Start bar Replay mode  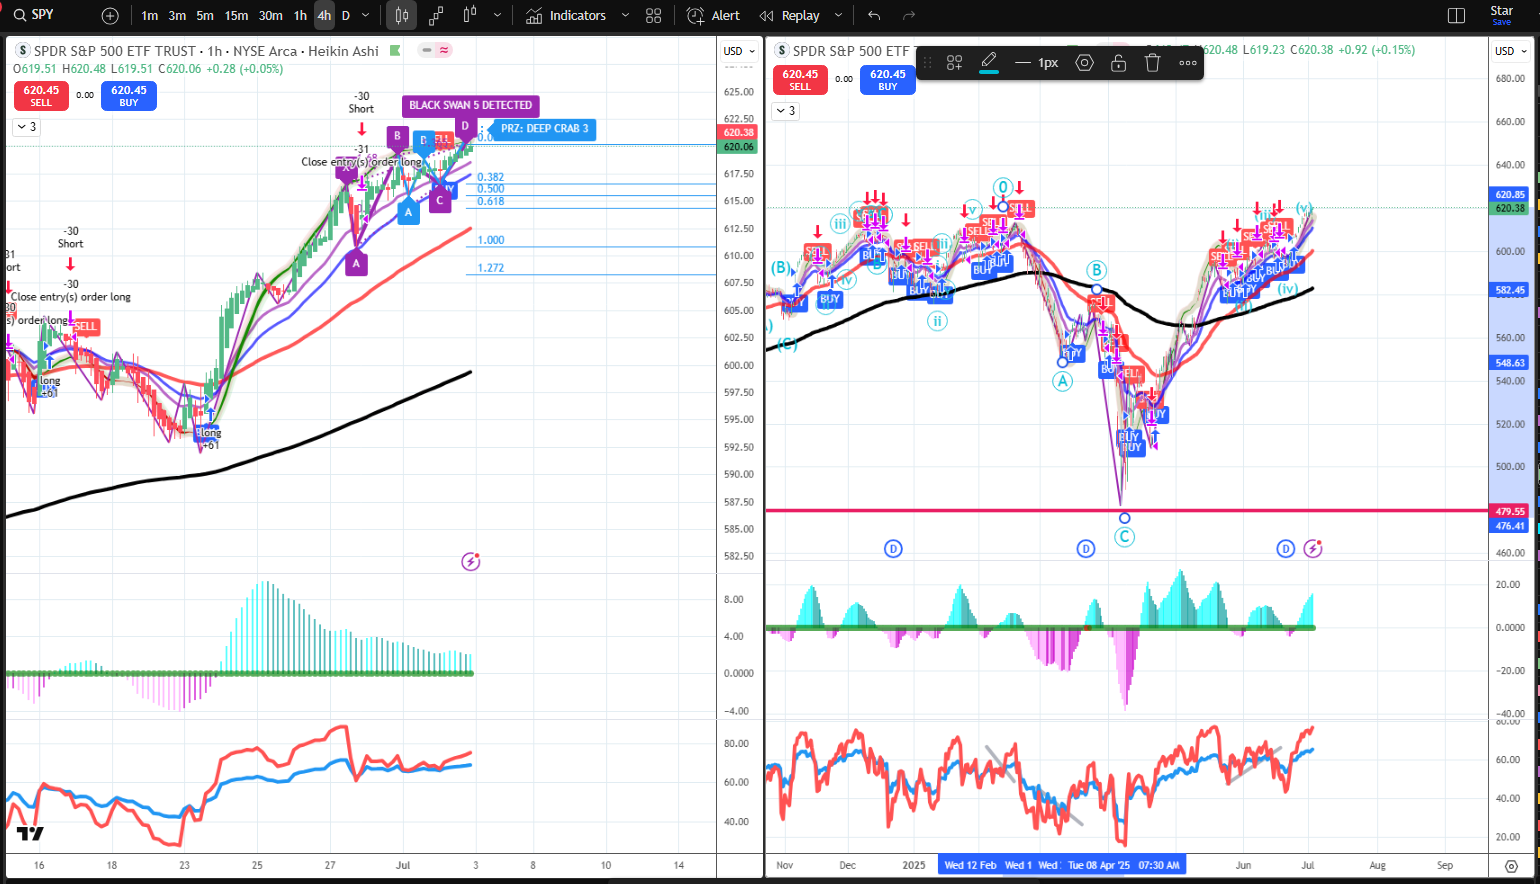pyautogui.click(x=790, y=16)
